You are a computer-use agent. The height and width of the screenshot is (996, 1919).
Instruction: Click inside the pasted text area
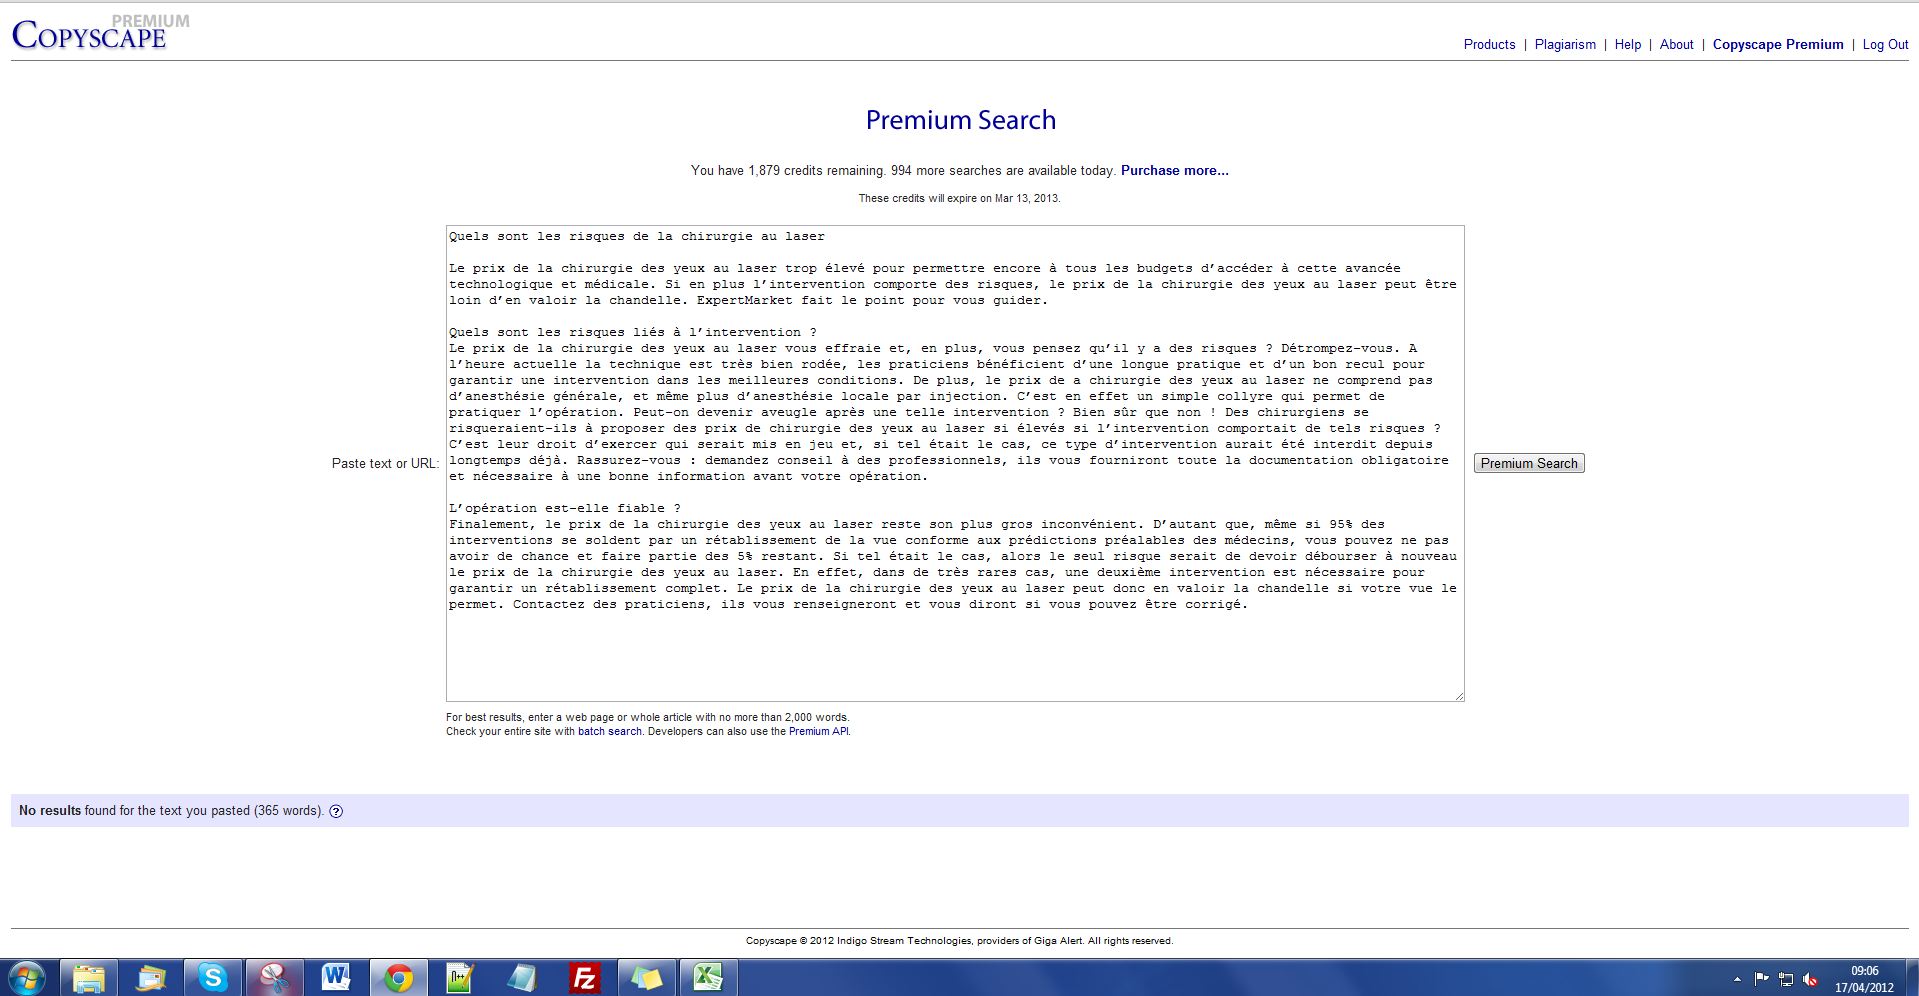tap(954, 650)
